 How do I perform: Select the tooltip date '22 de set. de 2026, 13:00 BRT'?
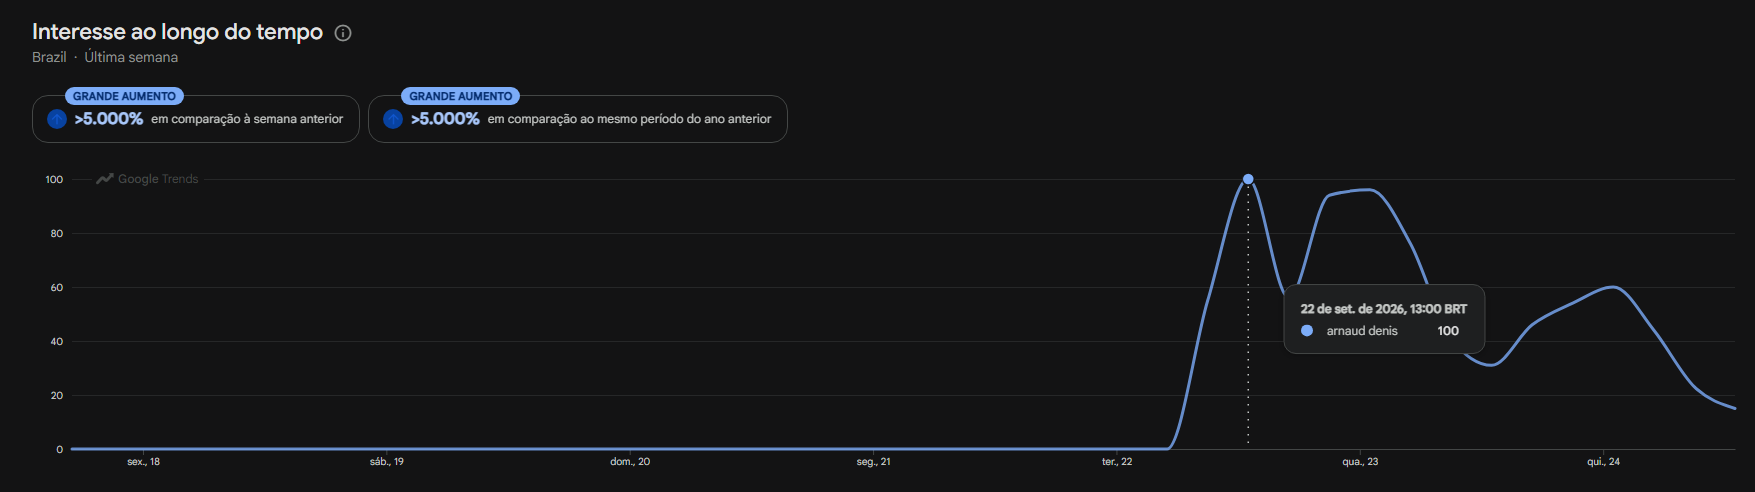pos(1383,309)
